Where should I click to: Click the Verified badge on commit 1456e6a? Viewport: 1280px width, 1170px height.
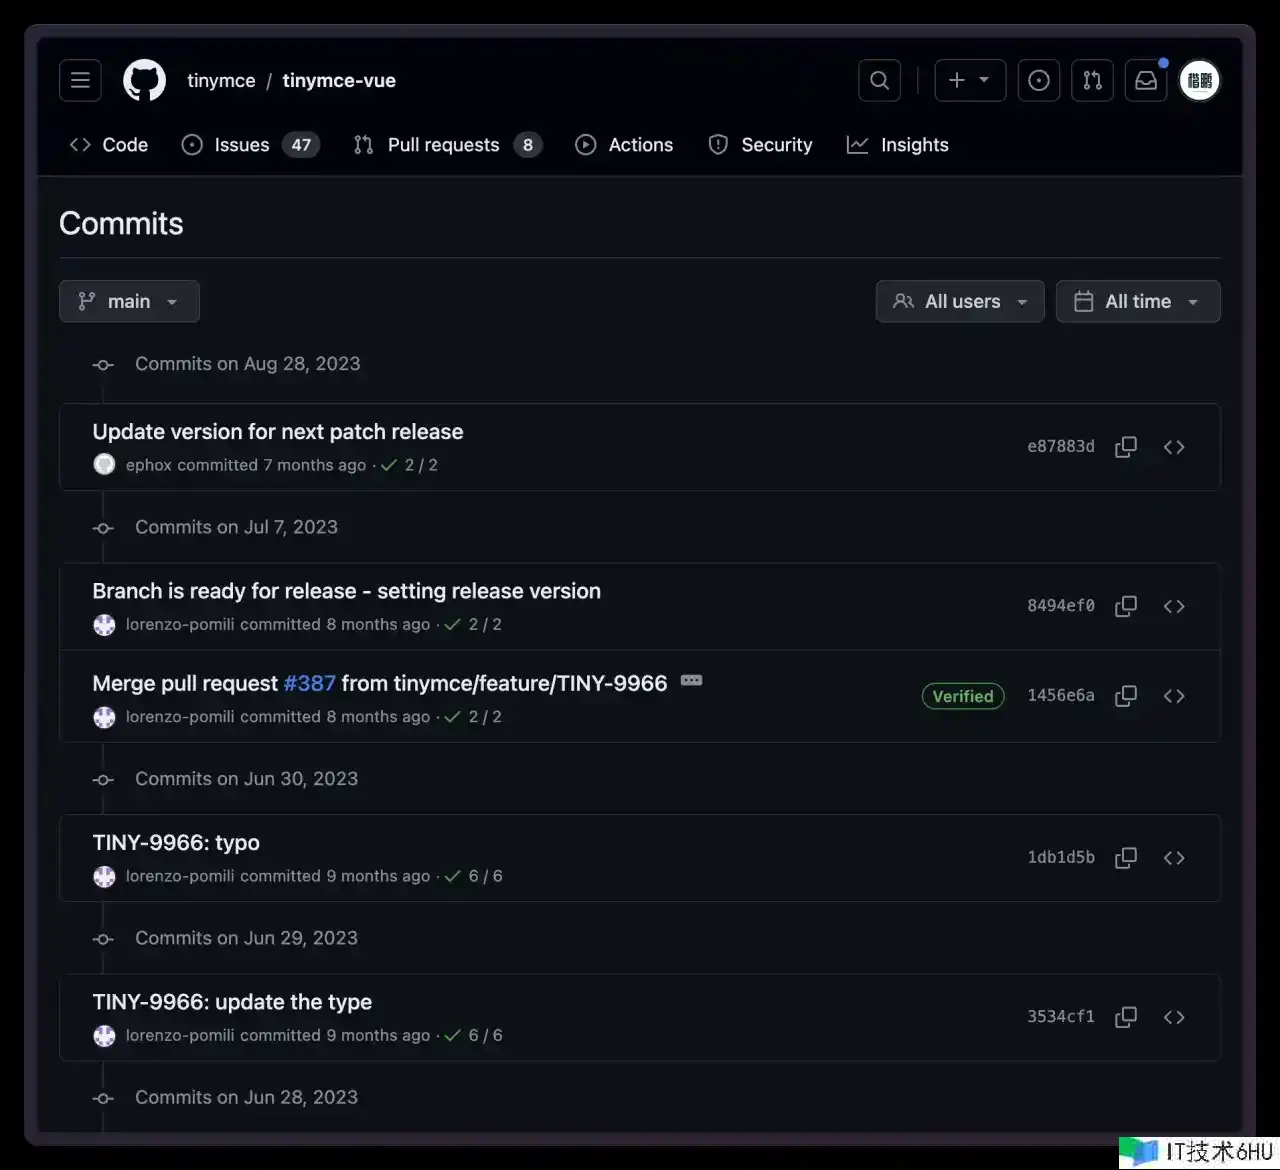[962, 696]
